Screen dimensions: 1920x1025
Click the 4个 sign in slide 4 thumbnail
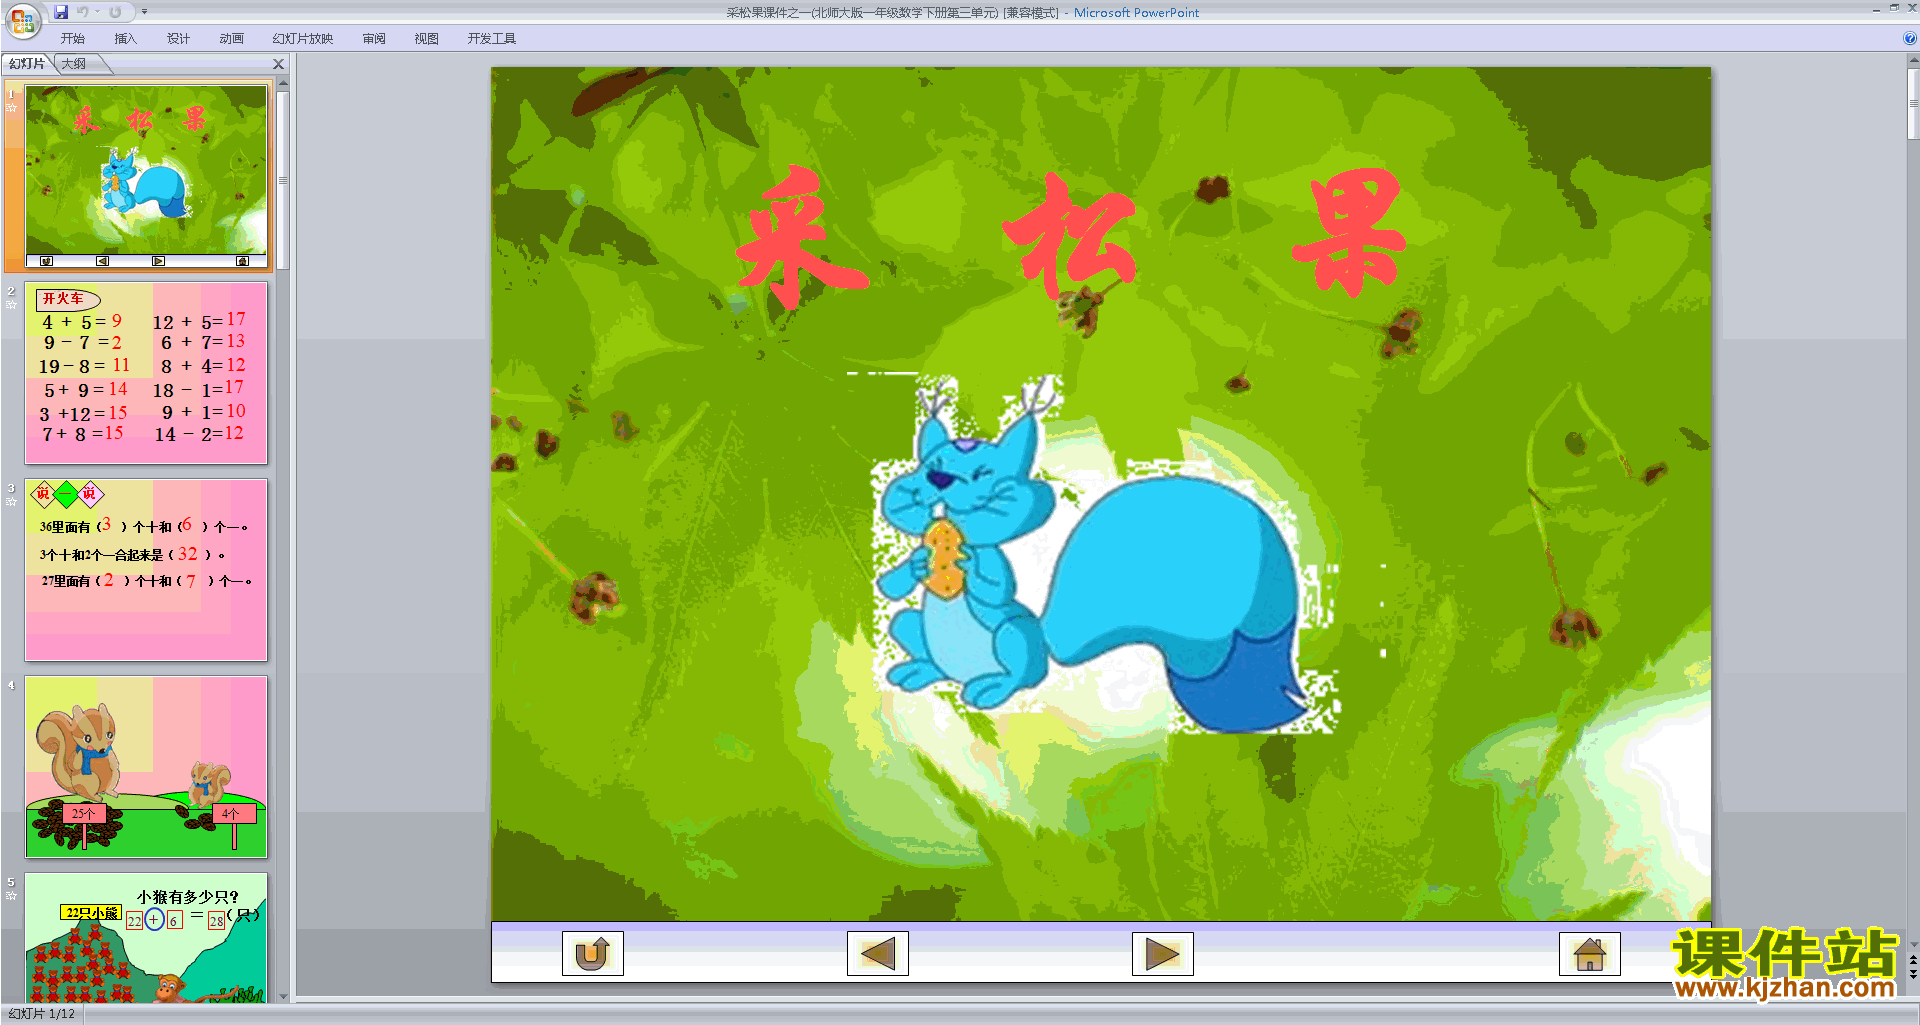point(233,813)
